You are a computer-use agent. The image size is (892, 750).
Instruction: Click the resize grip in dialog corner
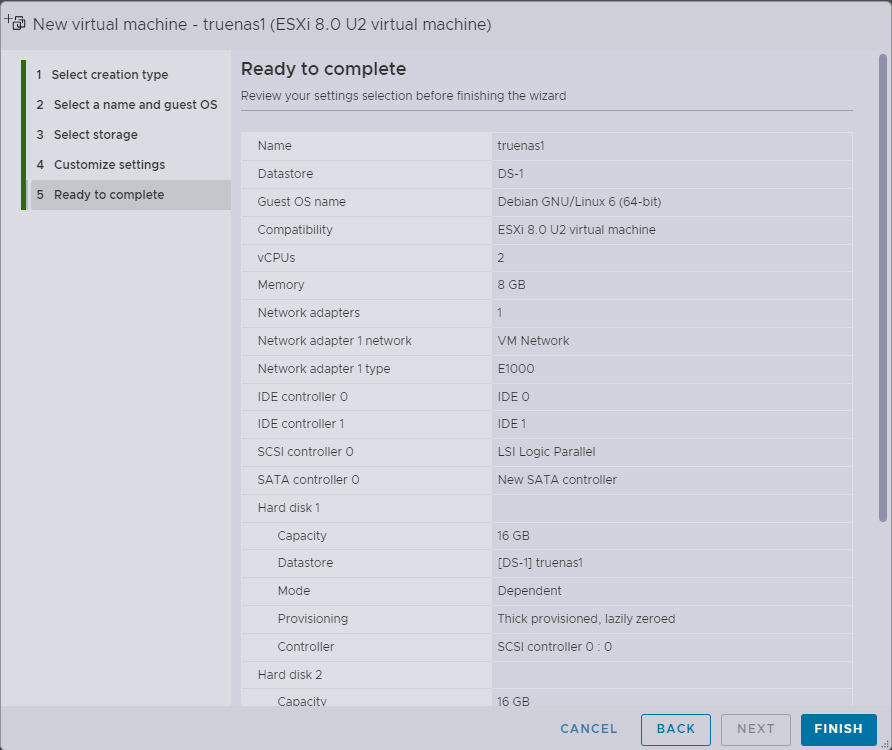pyautogui.click(x=884, y=743)
